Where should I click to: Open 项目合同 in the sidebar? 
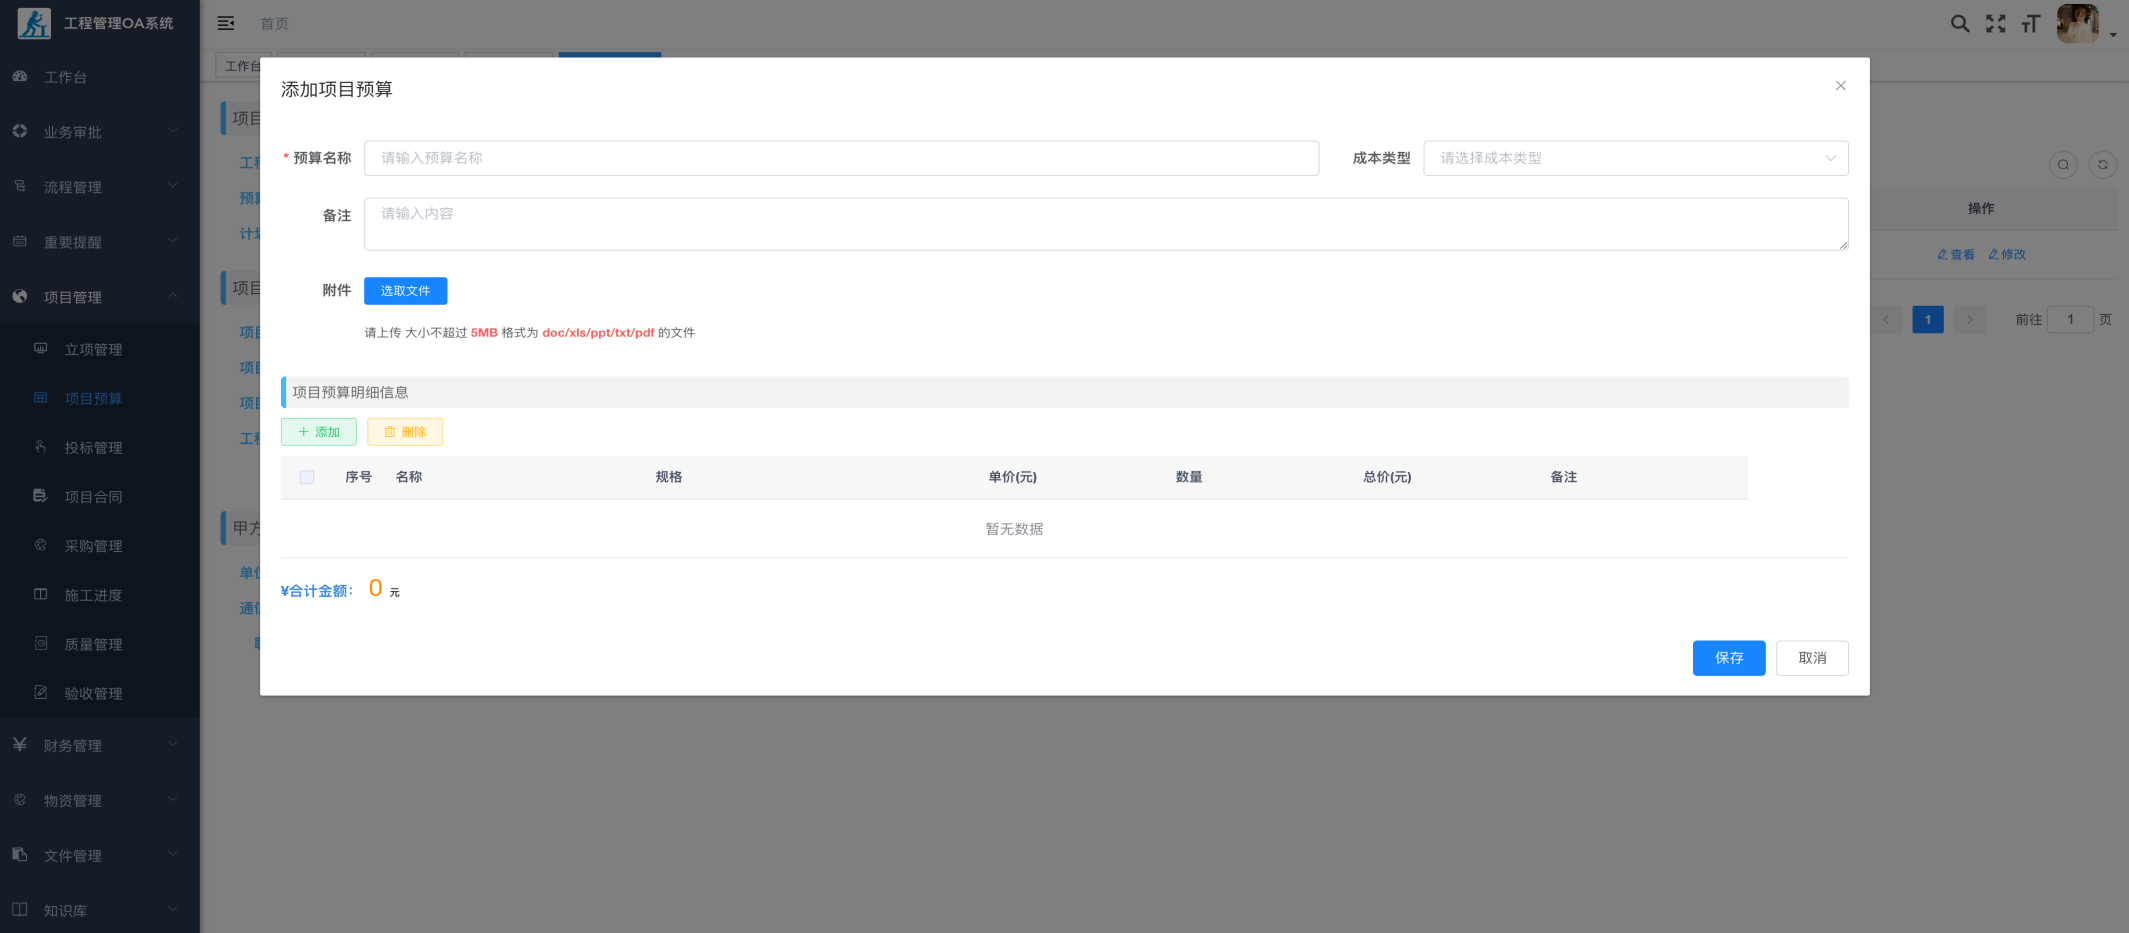point(93,497)
